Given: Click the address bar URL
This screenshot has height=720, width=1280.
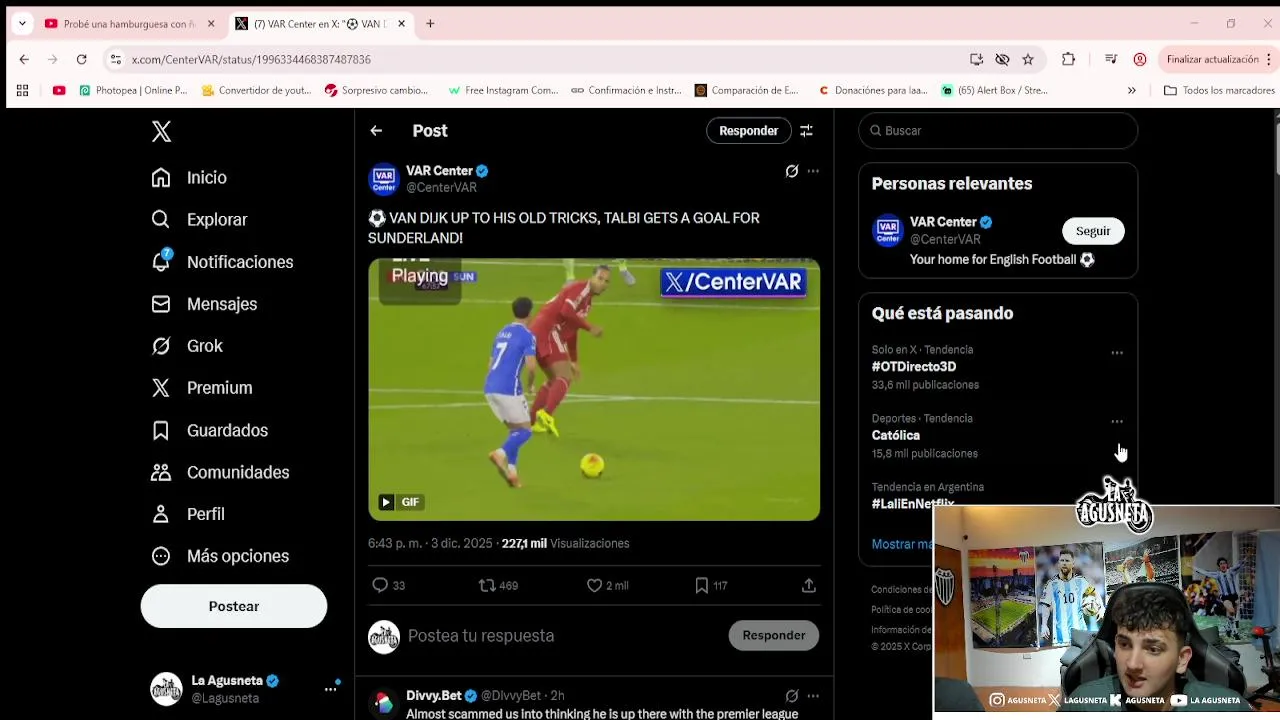Looking at the screenshot, I should [x=251, y=59].
